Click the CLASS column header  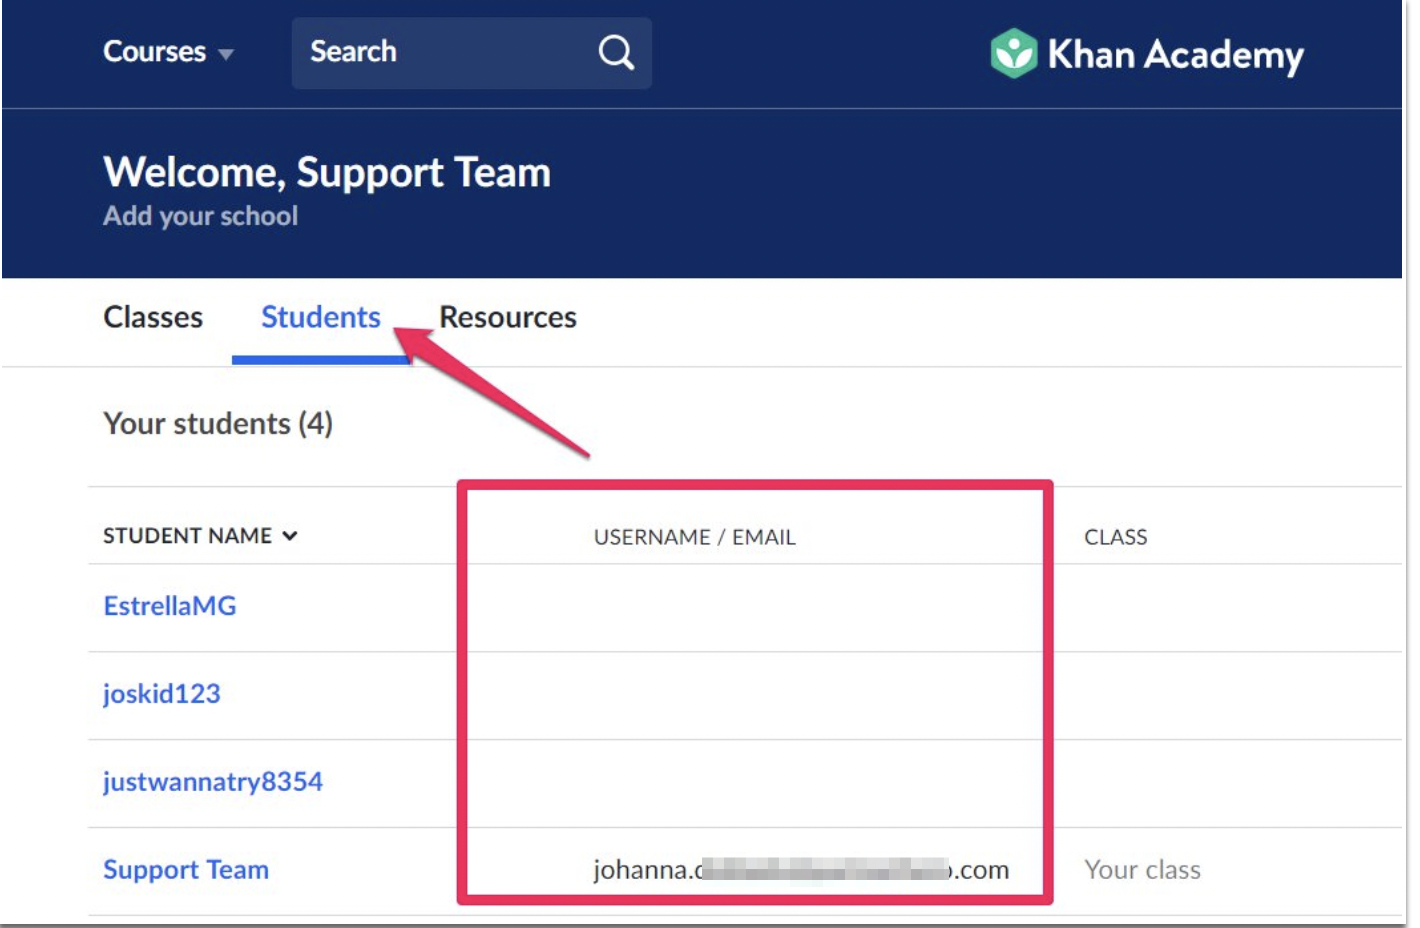point(1116,537)
